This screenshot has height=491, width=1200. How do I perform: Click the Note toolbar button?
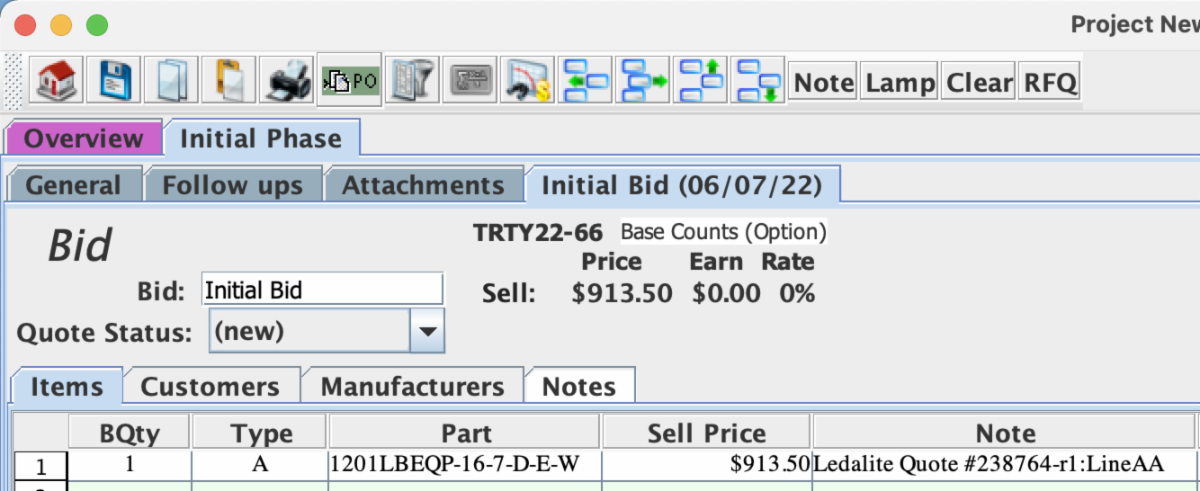pos(824,82)
